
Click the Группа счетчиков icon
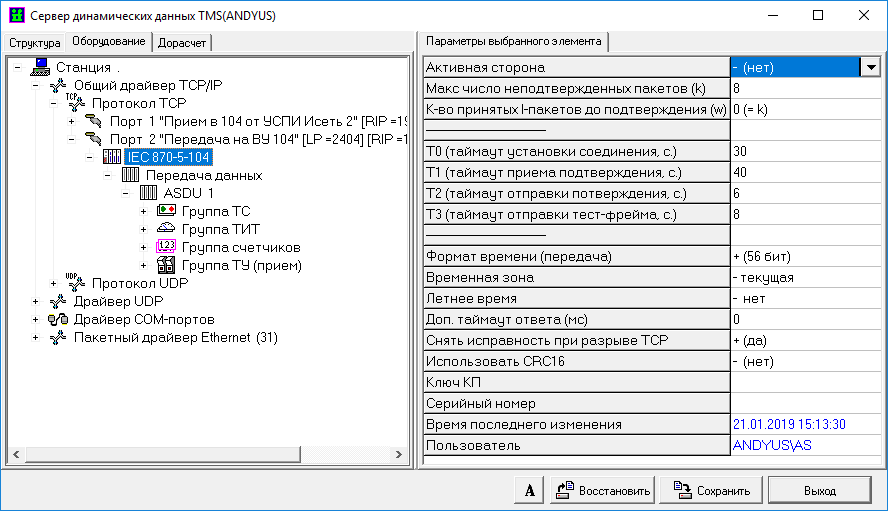[x=166, y=247]
